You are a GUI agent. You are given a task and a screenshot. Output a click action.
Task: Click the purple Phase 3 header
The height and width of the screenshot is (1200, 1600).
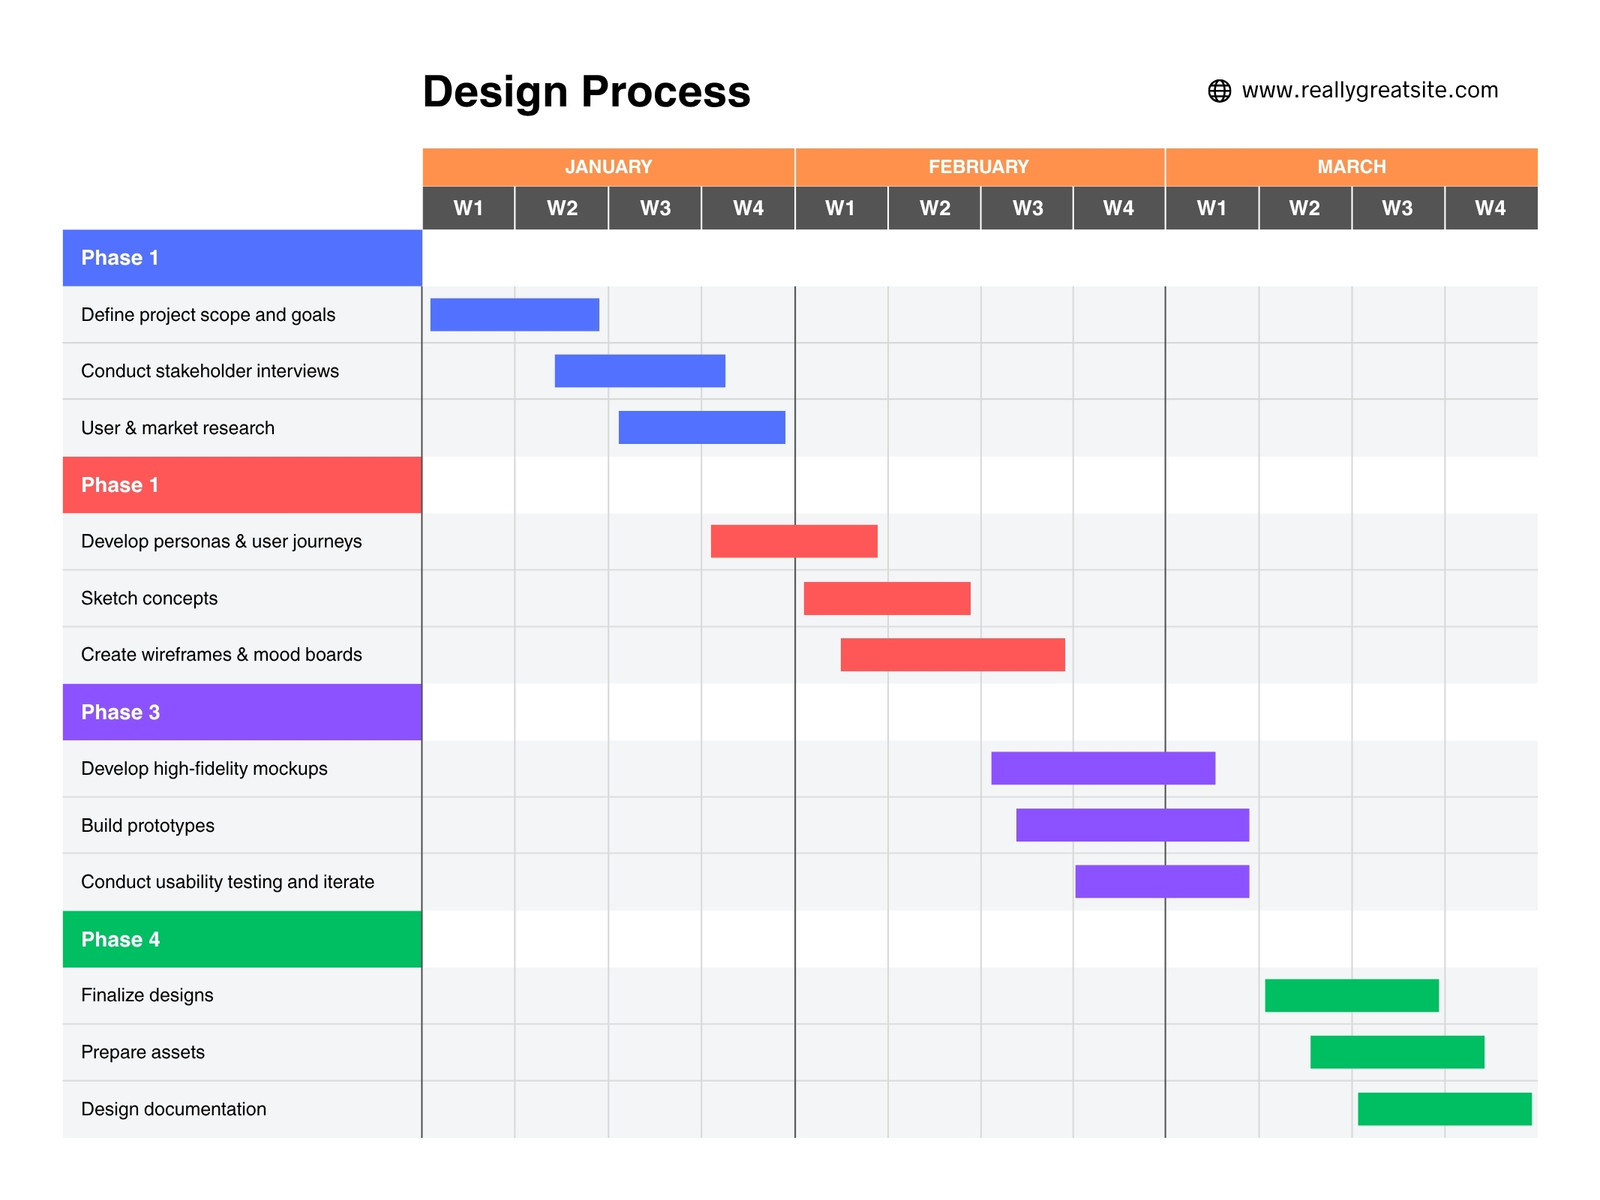click(x=242, y=712)
